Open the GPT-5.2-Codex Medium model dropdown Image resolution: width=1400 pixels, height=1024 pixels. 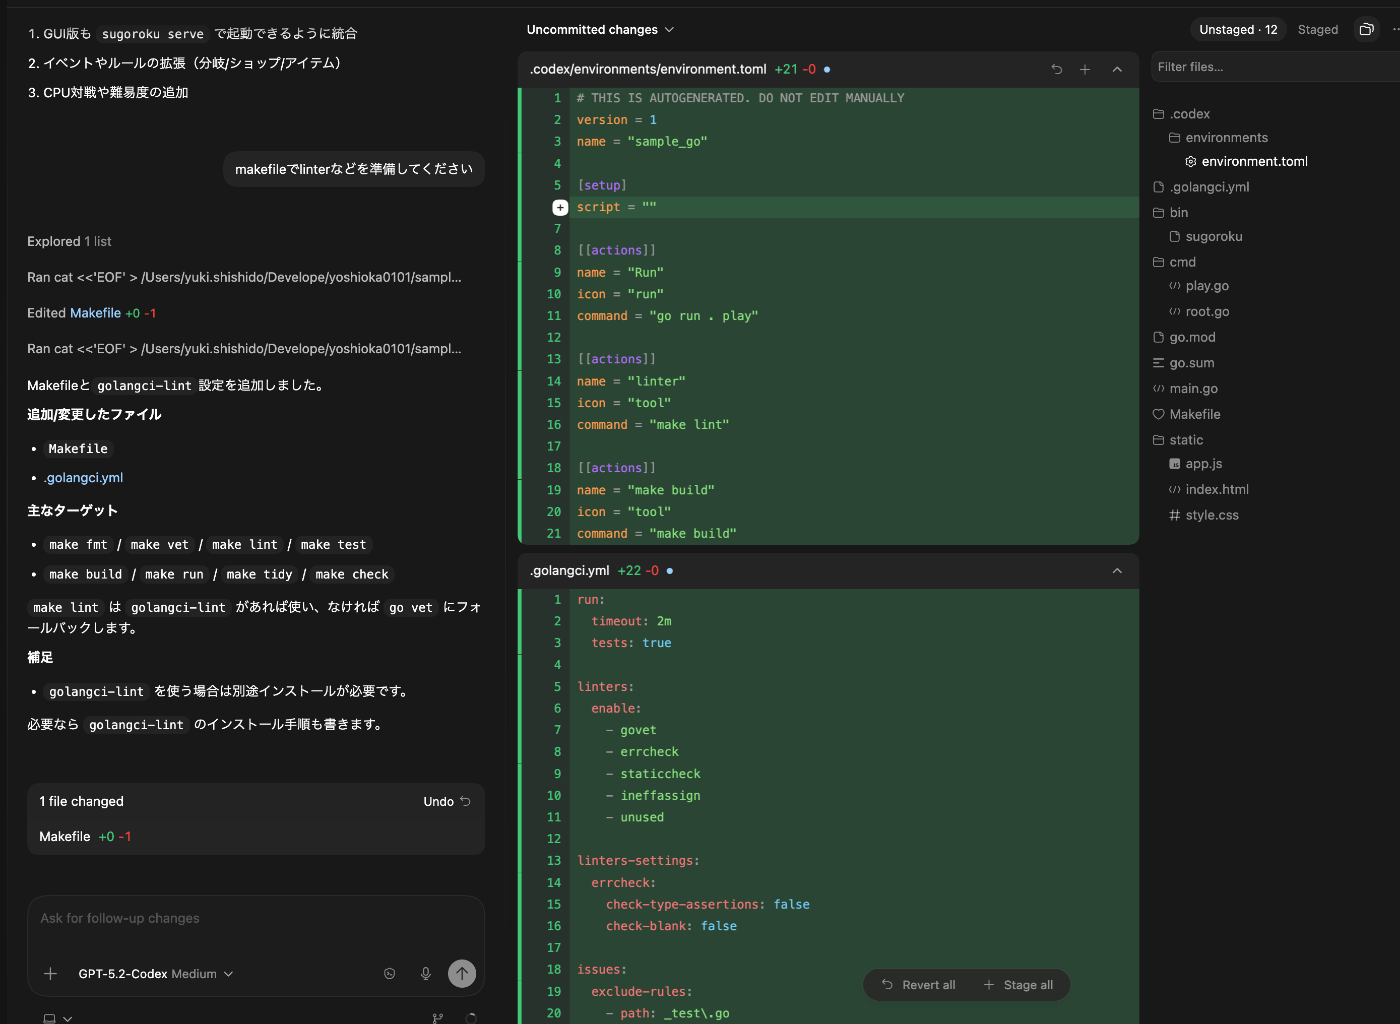(155, 974)
